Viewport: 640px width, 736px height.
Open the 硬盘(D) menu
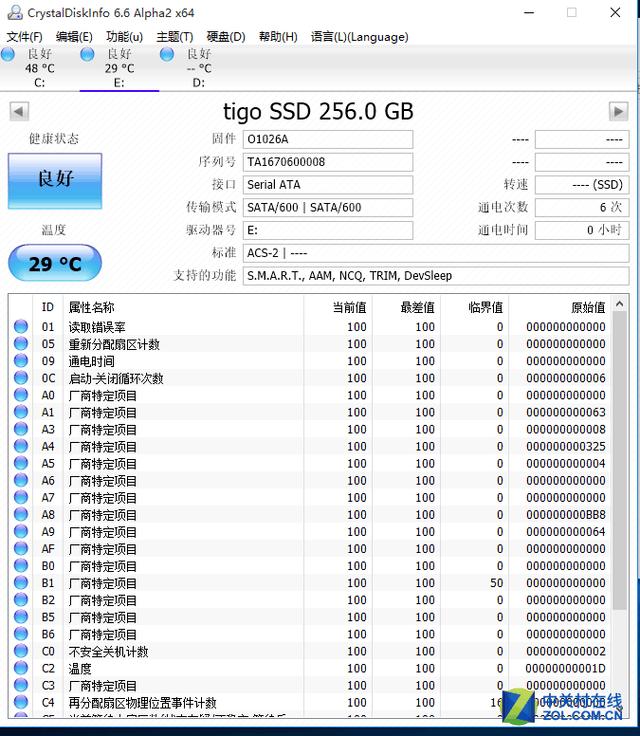coord(226,37)
